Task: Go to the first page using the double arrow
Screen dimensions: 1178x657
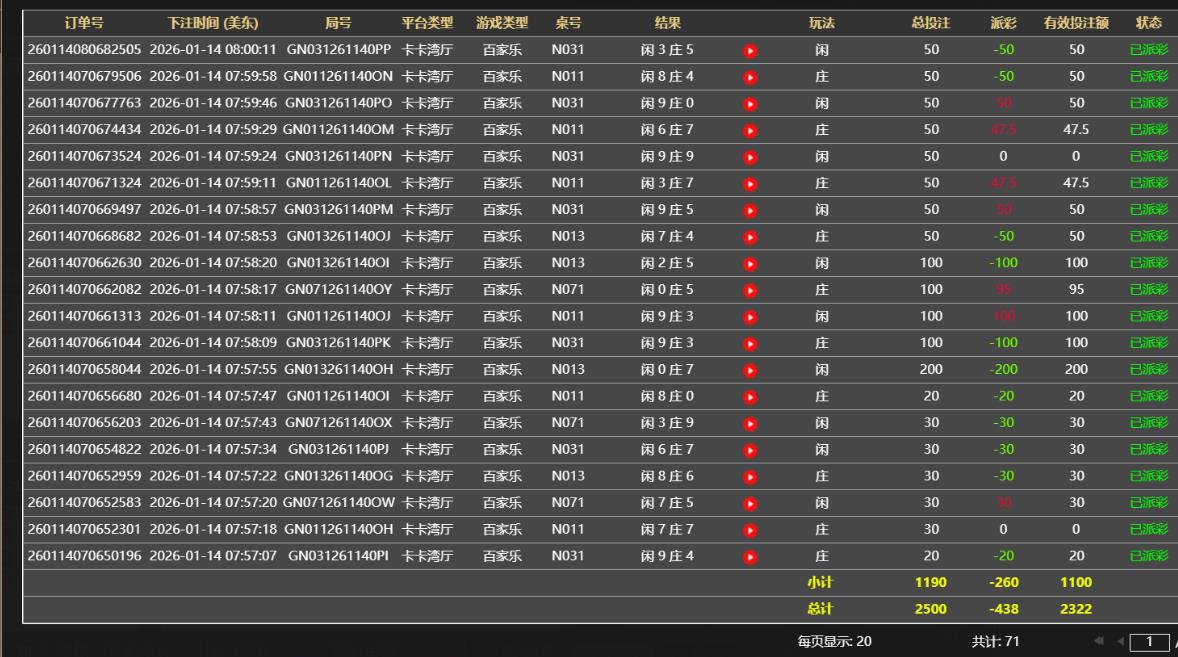Action: tap(1100, 642)
